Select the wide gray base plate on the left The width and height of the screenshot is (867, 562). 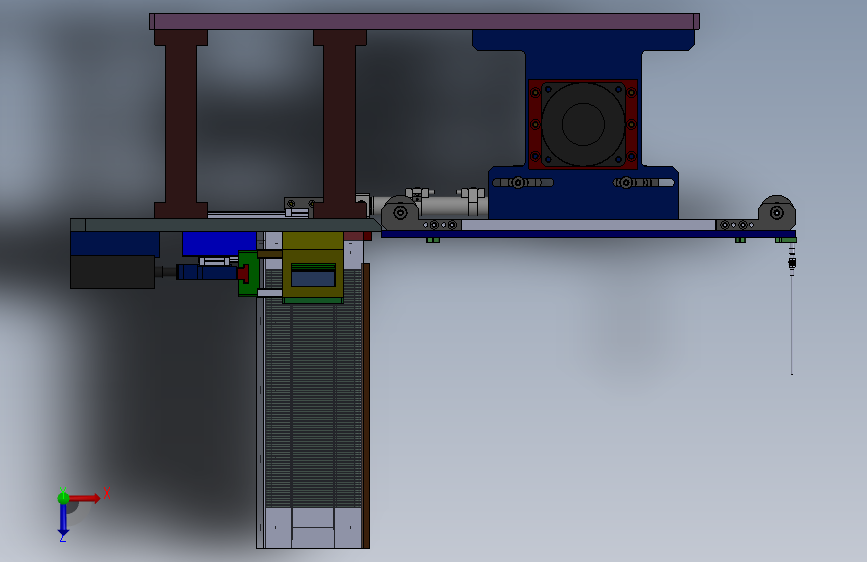225,225
